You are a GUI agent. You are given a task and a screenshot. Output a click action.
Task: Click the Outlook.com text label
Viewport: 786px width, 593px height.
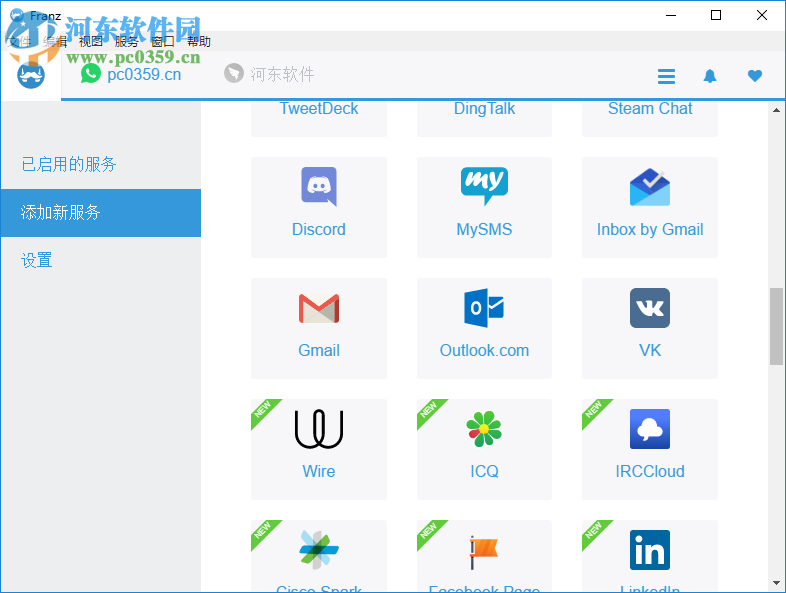(x=484, y=350)
